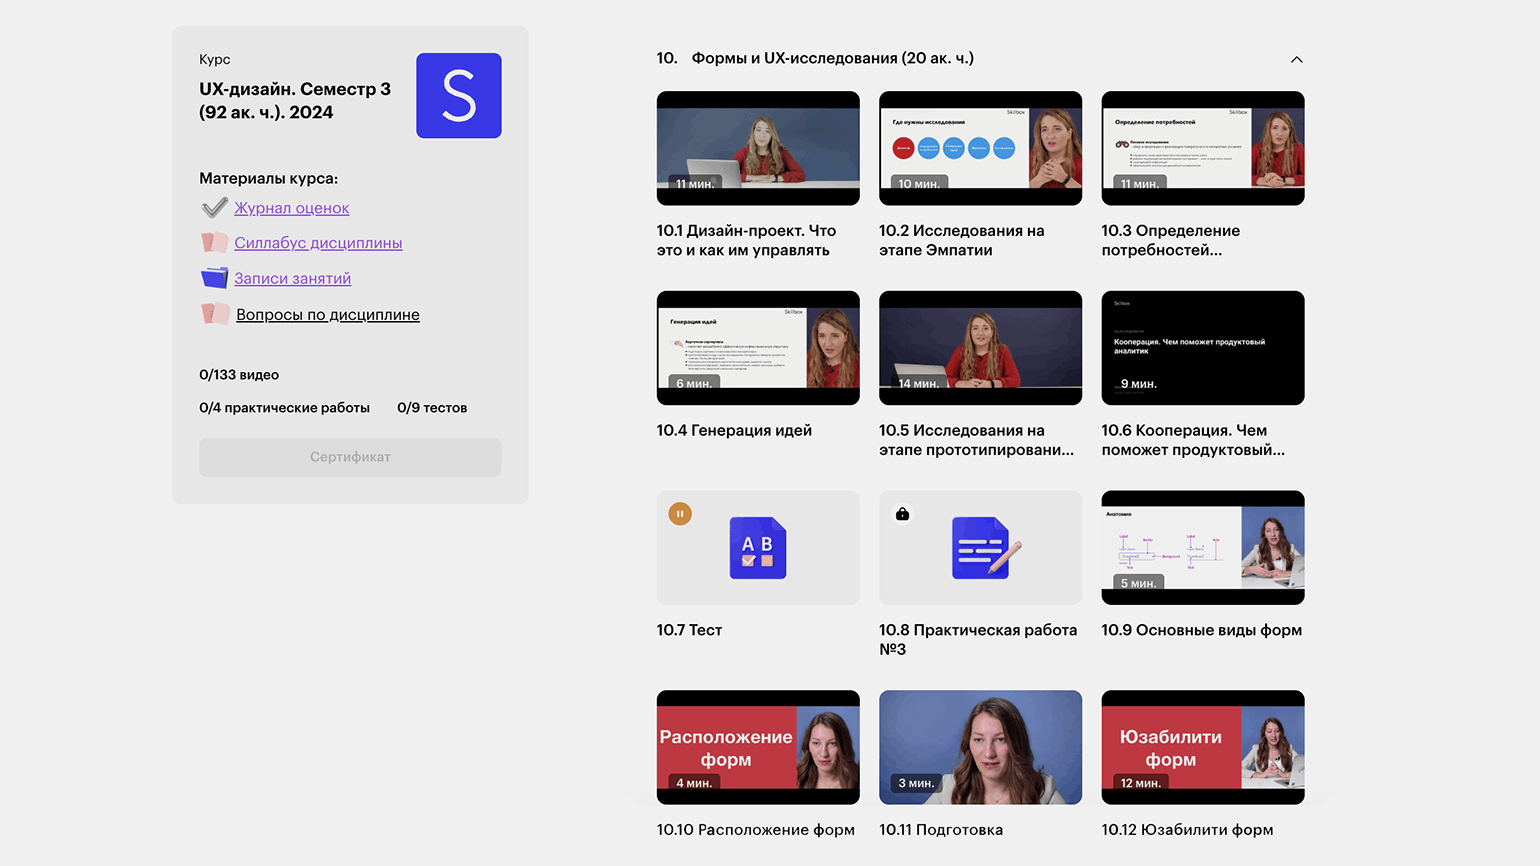This screenshot has width=1540, height=866.
Task: Open the Записи занятий link
Action: point(292,278)
